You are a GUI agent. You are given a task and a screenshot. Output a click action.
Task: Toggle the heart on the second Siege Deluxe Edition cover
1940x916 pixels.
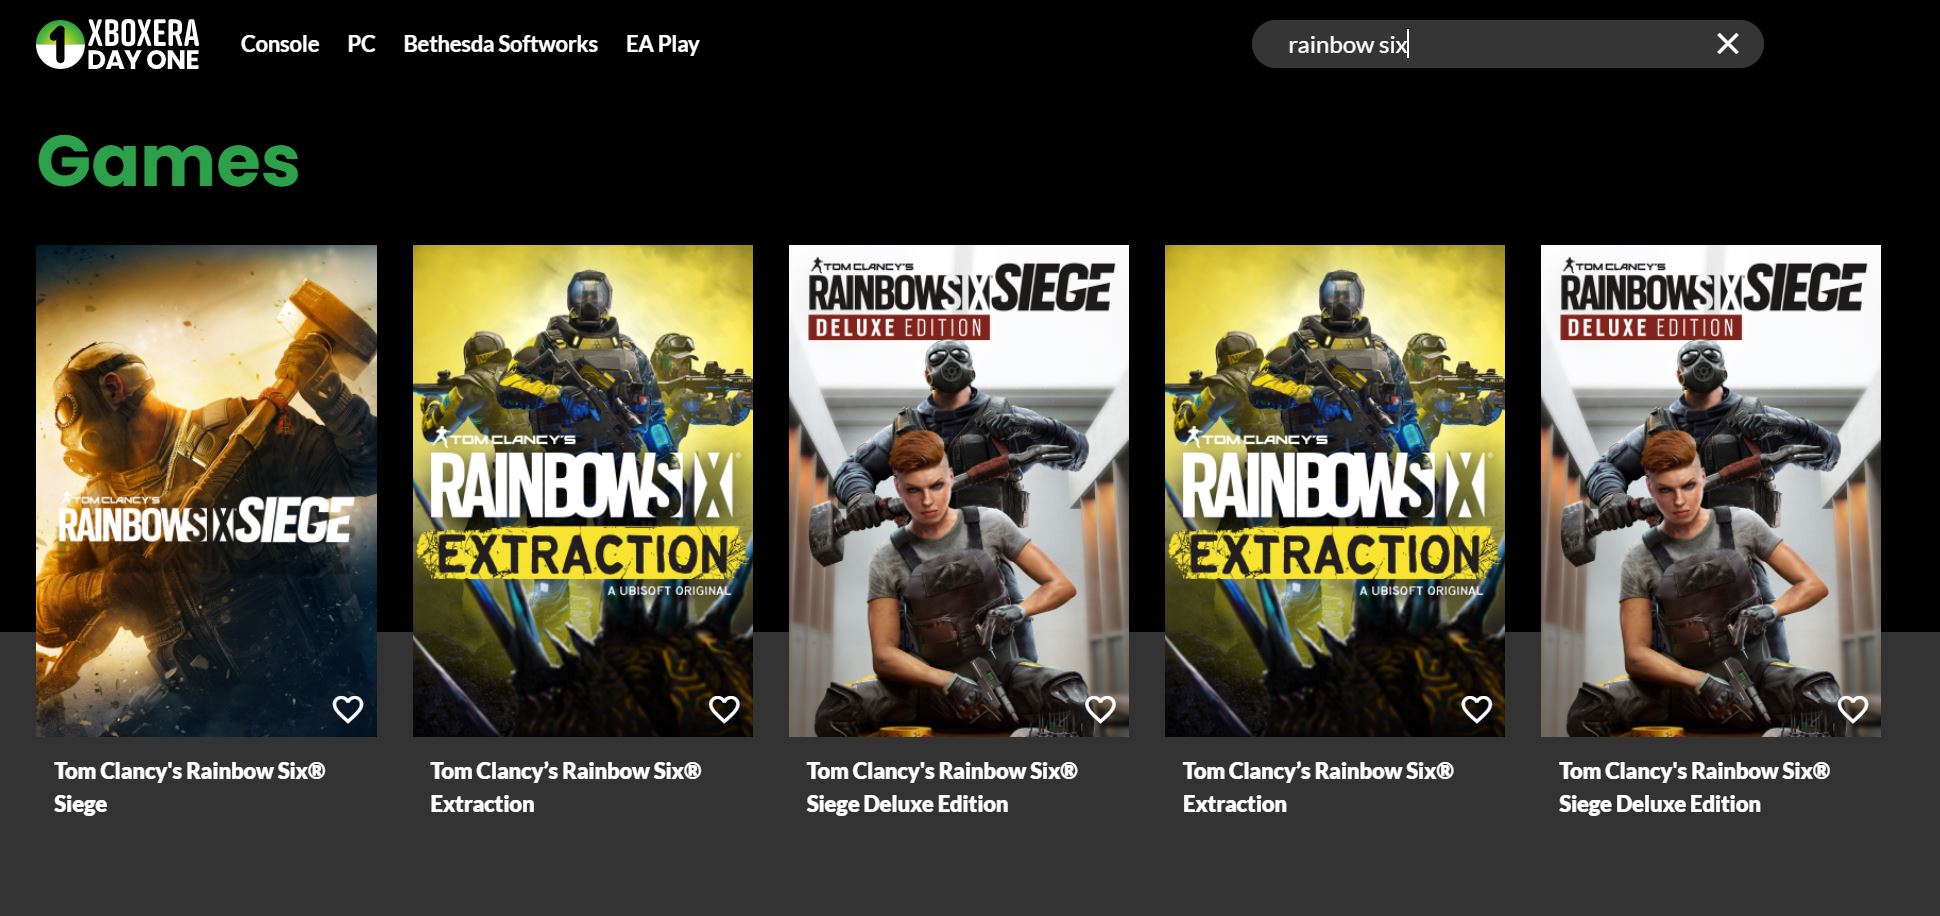tap(1852, 709)
